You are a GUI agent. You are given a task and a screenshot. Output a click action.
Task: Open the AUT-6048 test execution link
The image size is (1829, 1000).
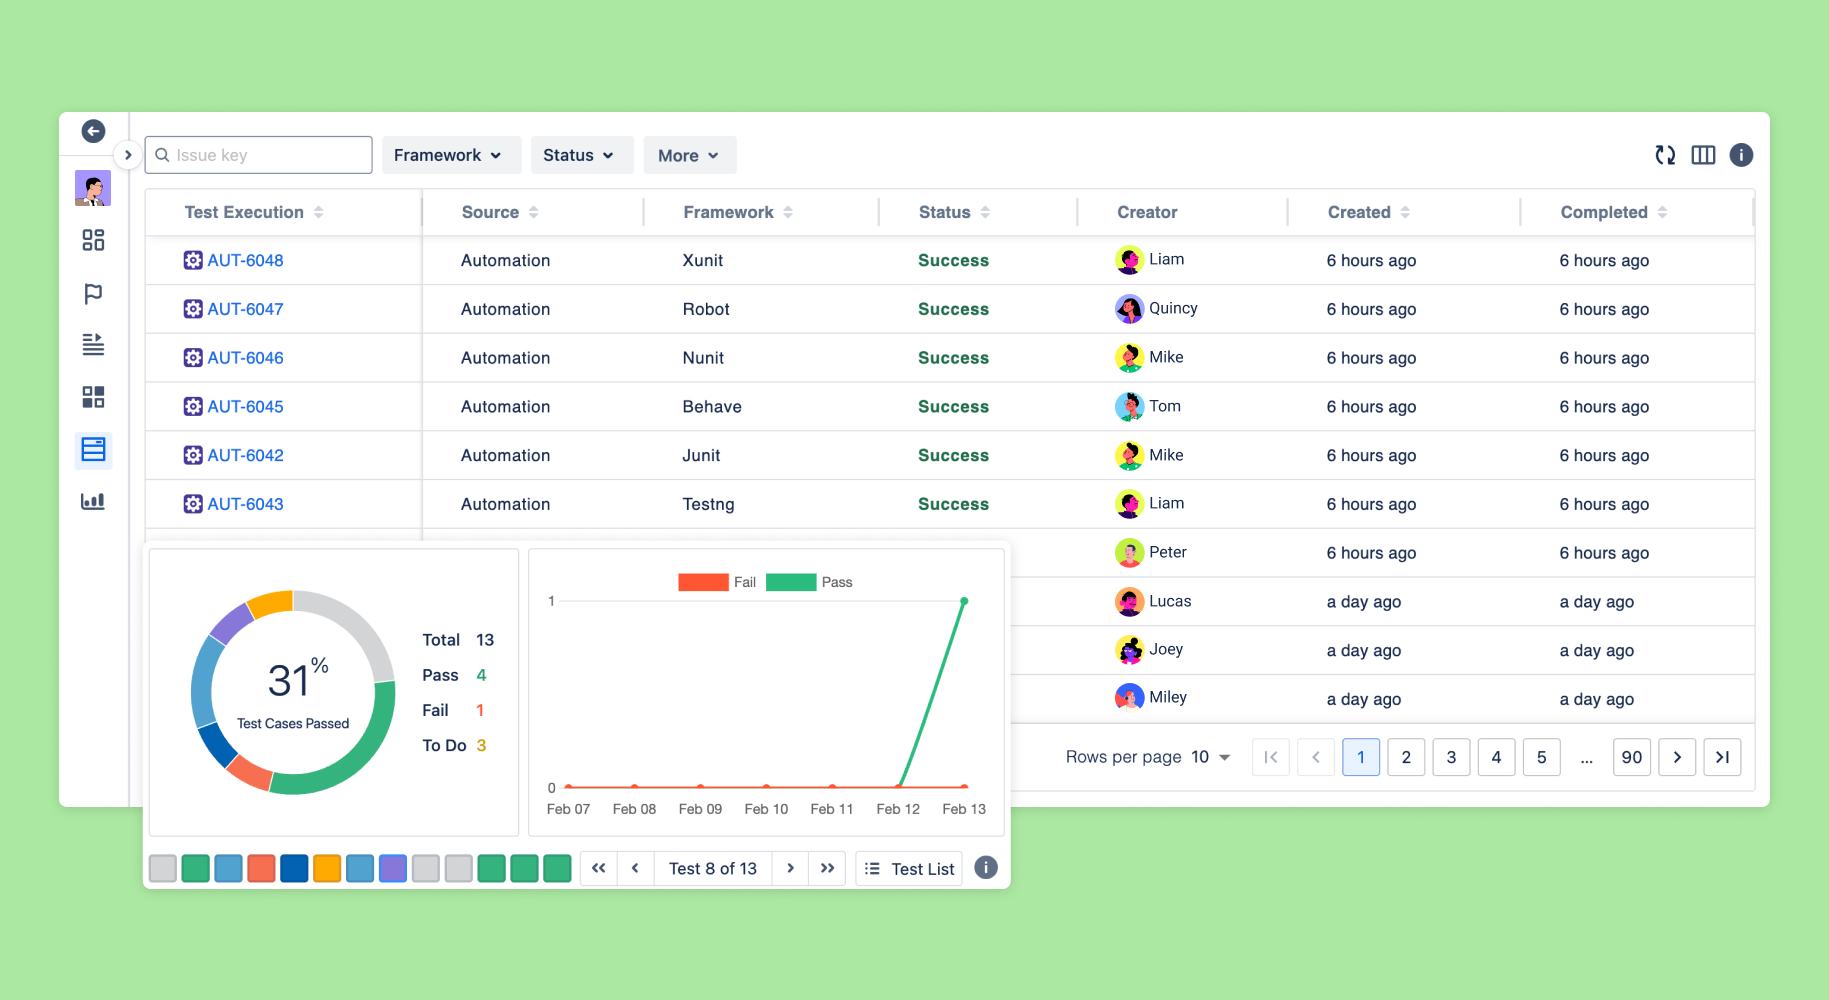[245, 260]
